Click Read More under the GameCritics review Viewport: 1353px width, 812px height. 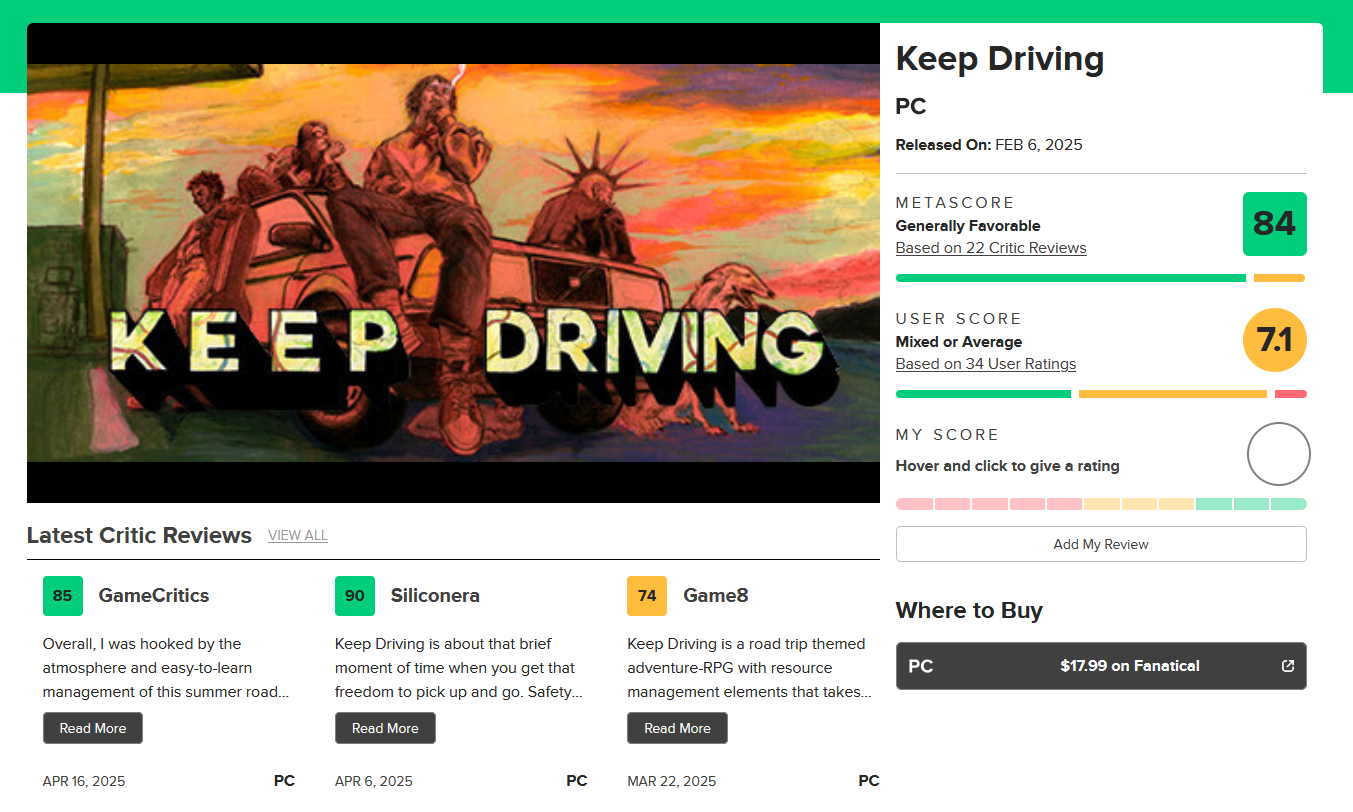pos(93,728)
